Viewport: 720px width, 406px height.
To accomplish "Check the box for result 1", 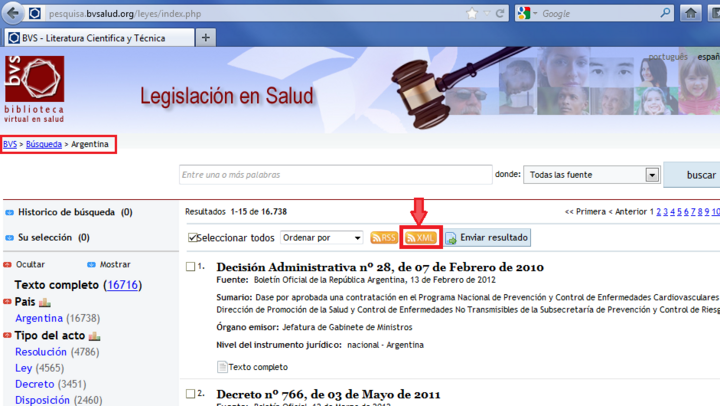I will coord(191,266).
